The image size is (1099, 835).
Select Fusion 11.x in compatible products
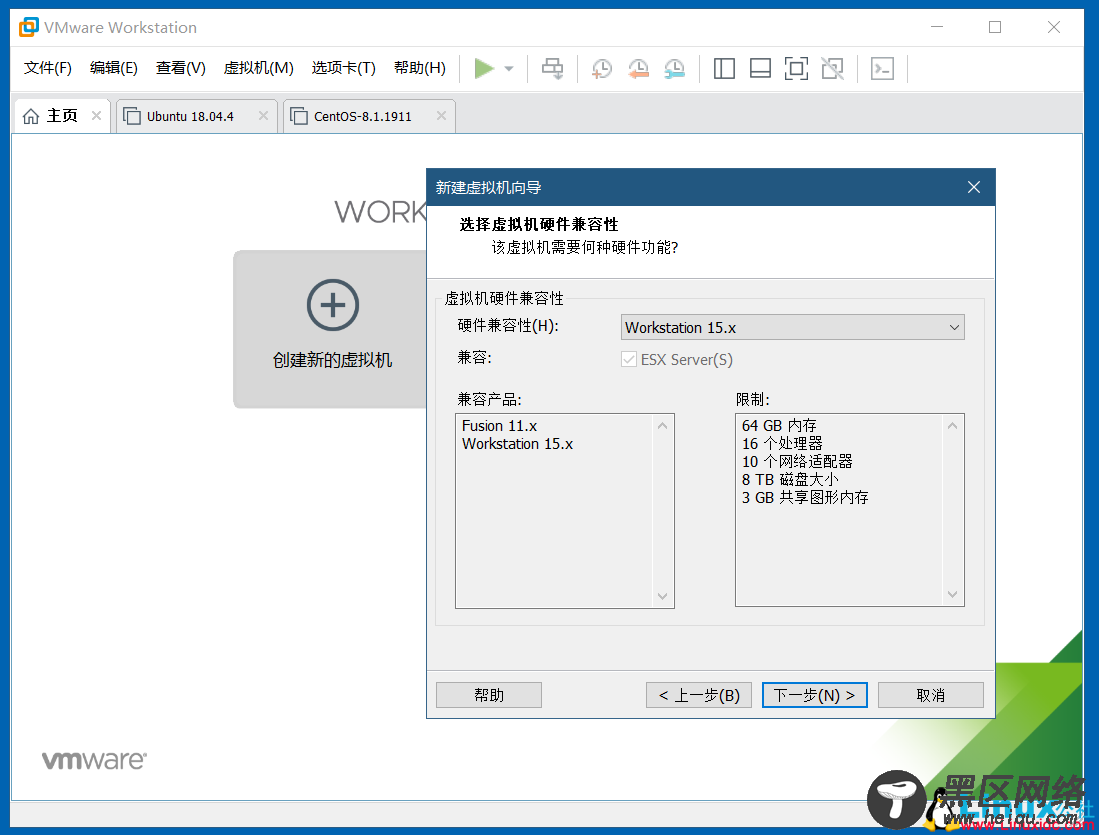[500, 426]
